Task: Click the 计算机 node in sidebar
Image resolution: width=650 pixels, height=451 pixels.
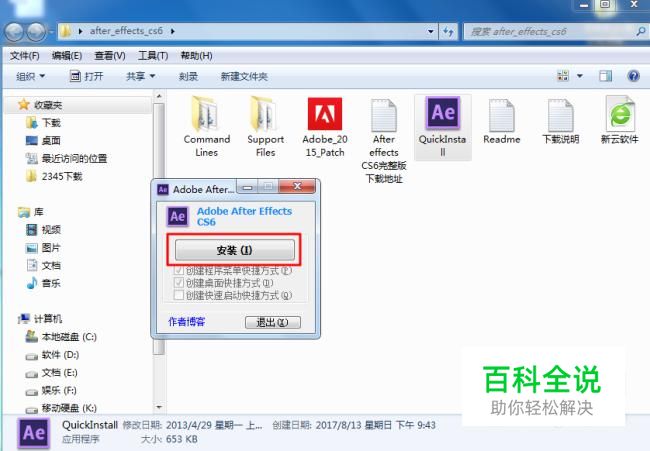Action: tap(40, 318)
